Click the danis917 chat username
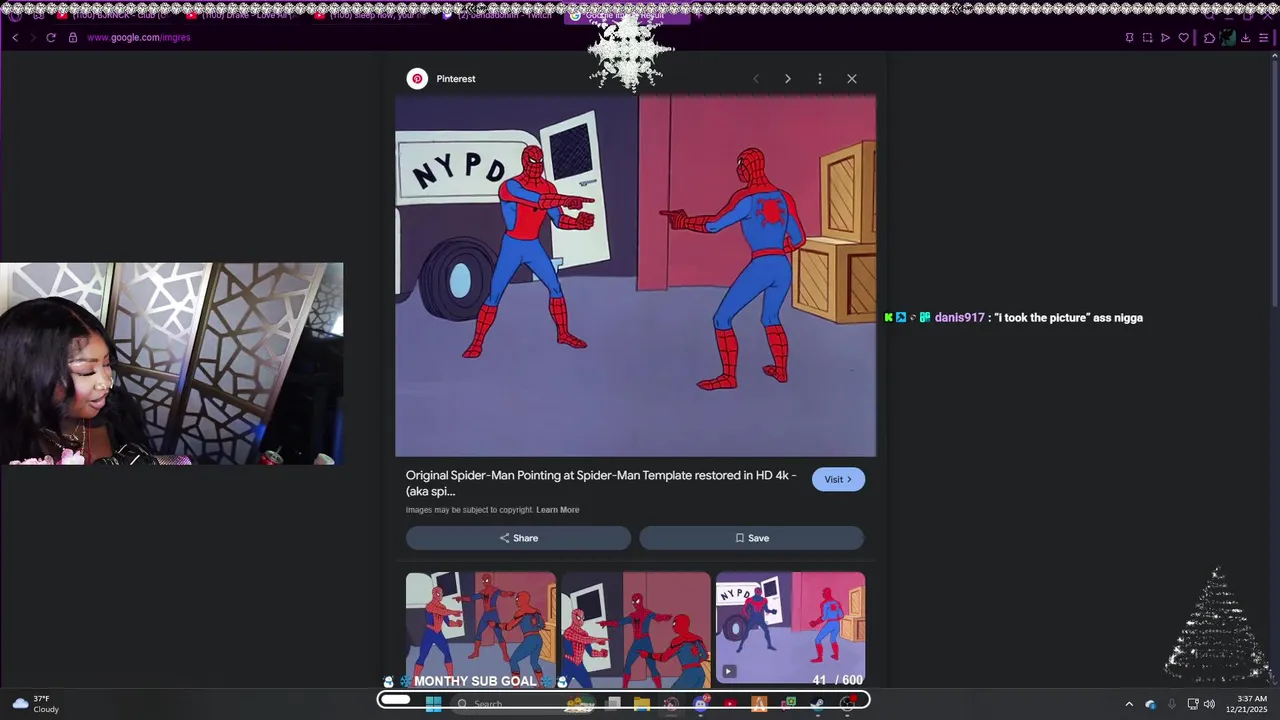1280x720 pixels. pyautogui.click(x=959, y=318)
